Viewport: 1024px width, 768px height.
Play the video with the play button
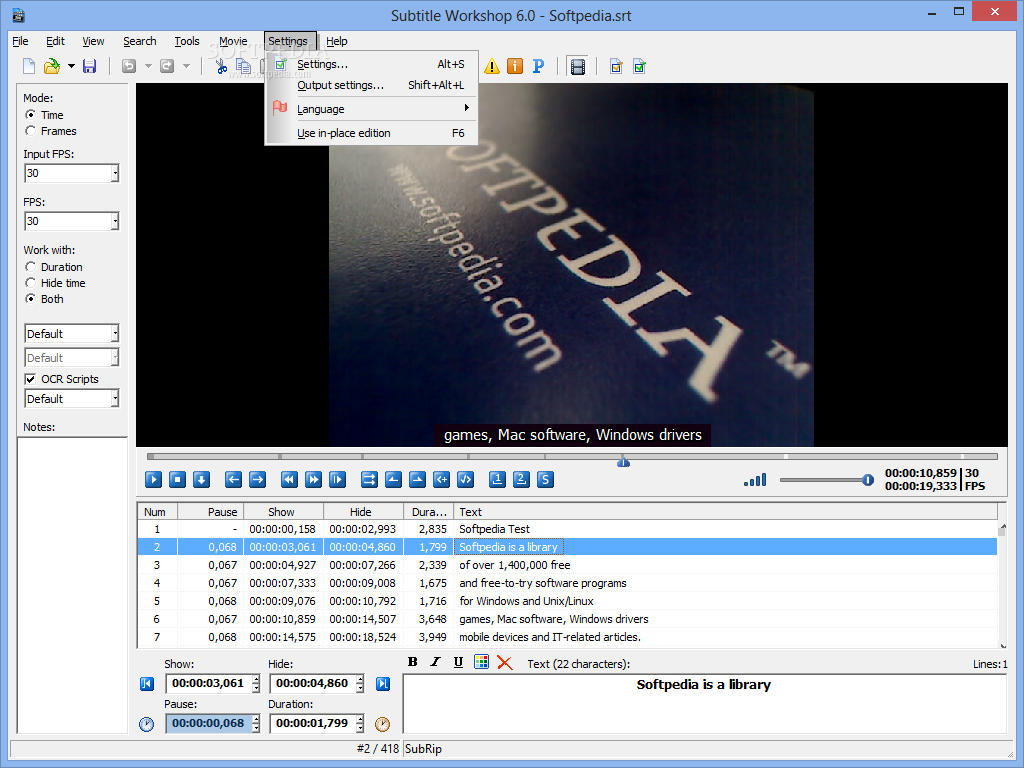pyautogui.click(x=153, y=479)
